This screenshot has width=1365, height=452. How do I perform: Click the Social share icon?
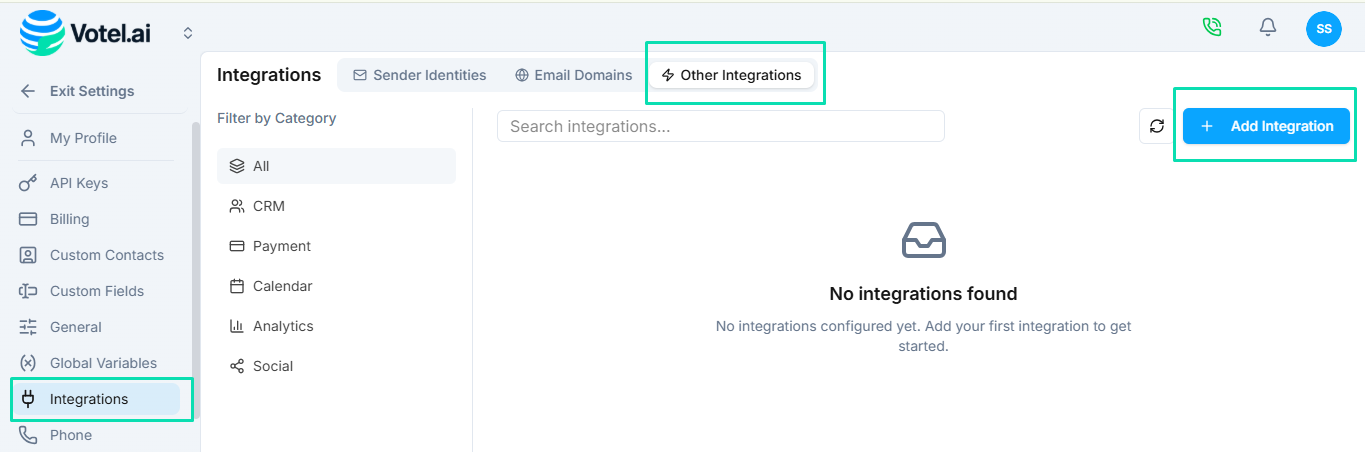click(237, 366)
